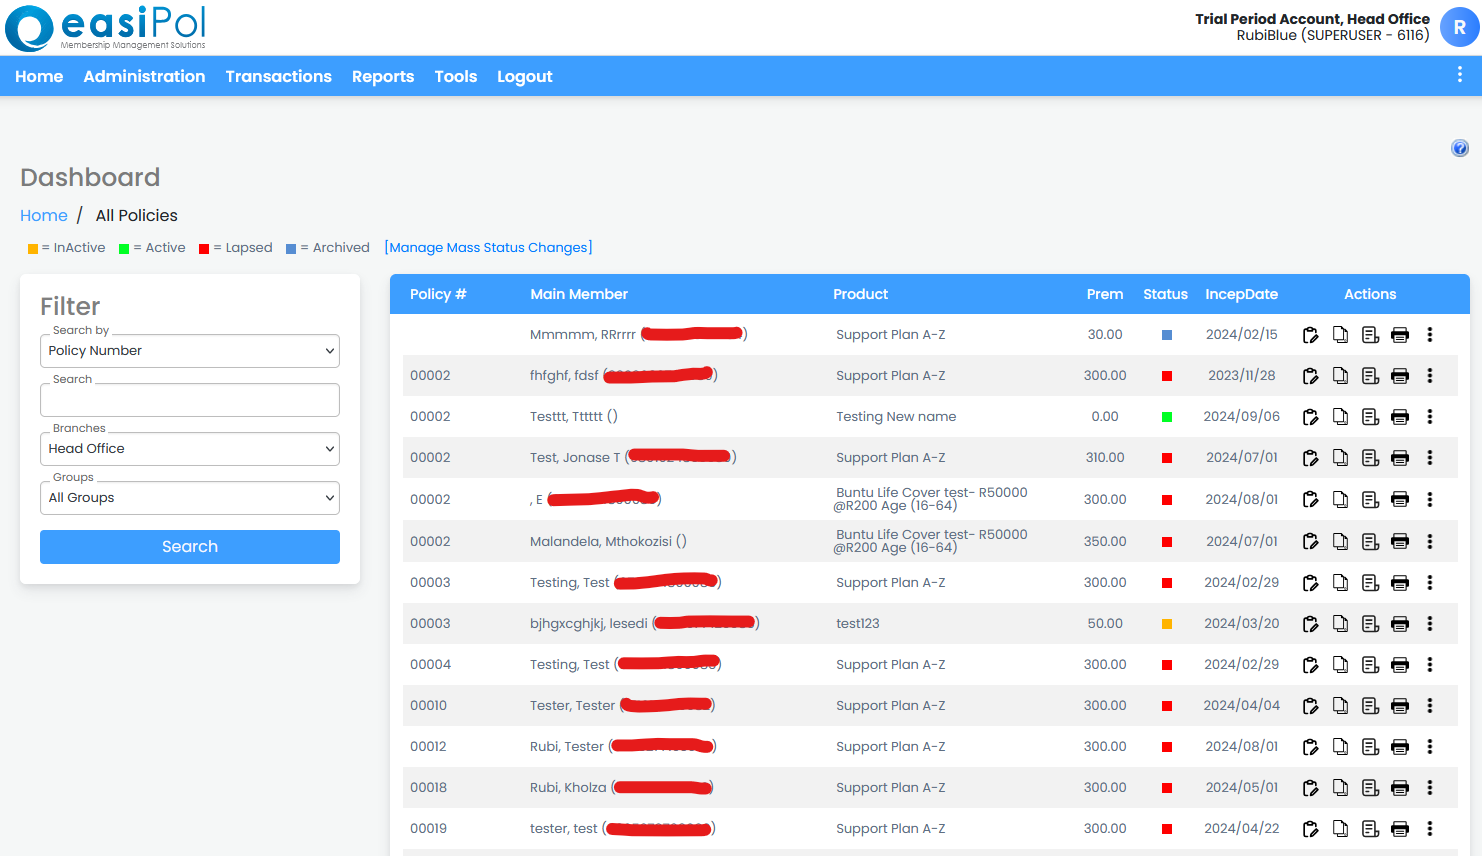Open the statement icon for Testtt, Tttttt
Screen dimensions: 1482x856
tap(1370, 417)
